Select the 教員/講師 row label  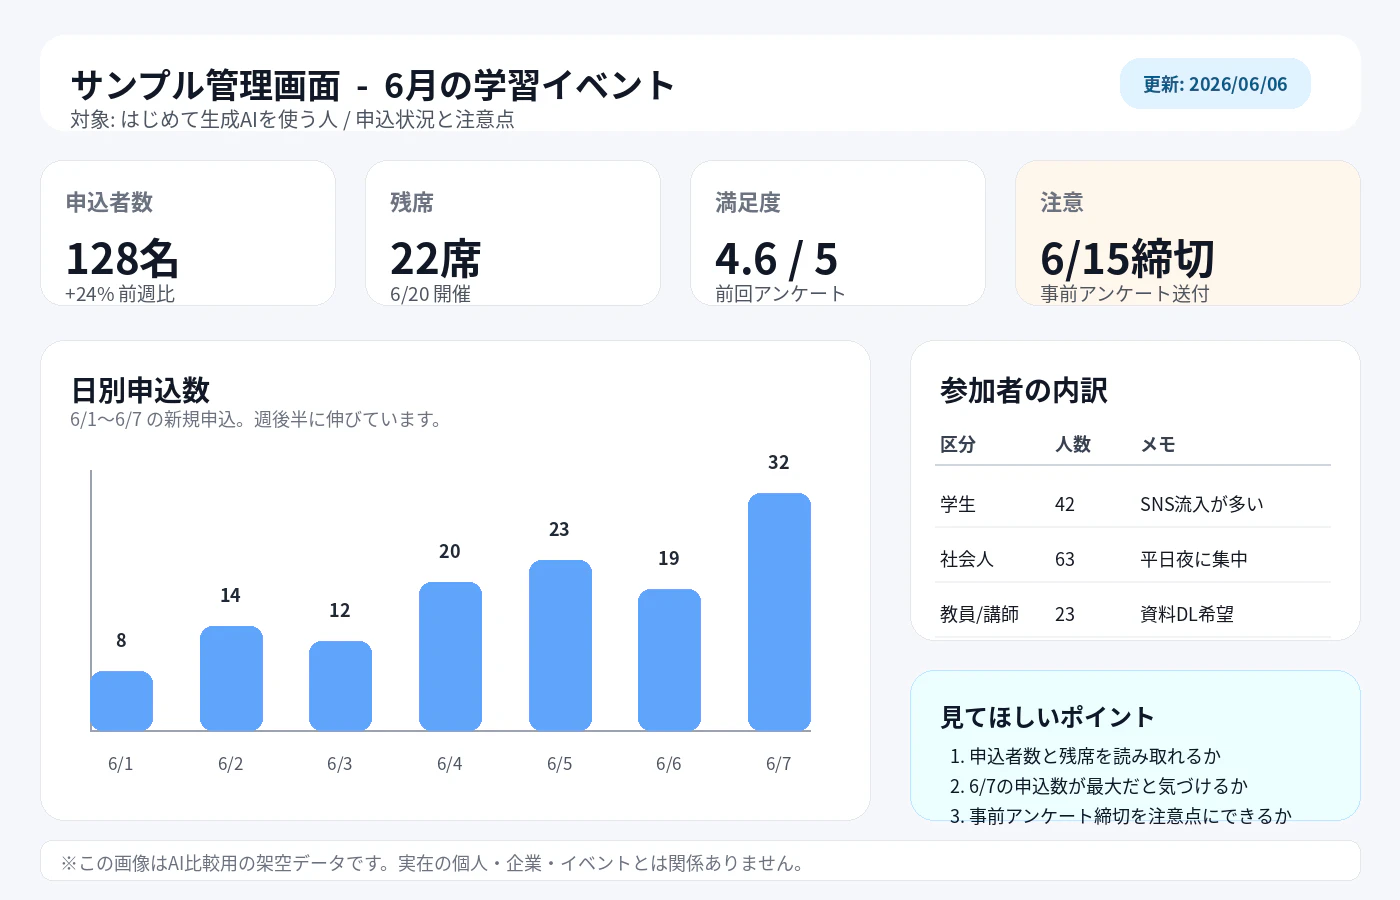click(x=980, y=614)
